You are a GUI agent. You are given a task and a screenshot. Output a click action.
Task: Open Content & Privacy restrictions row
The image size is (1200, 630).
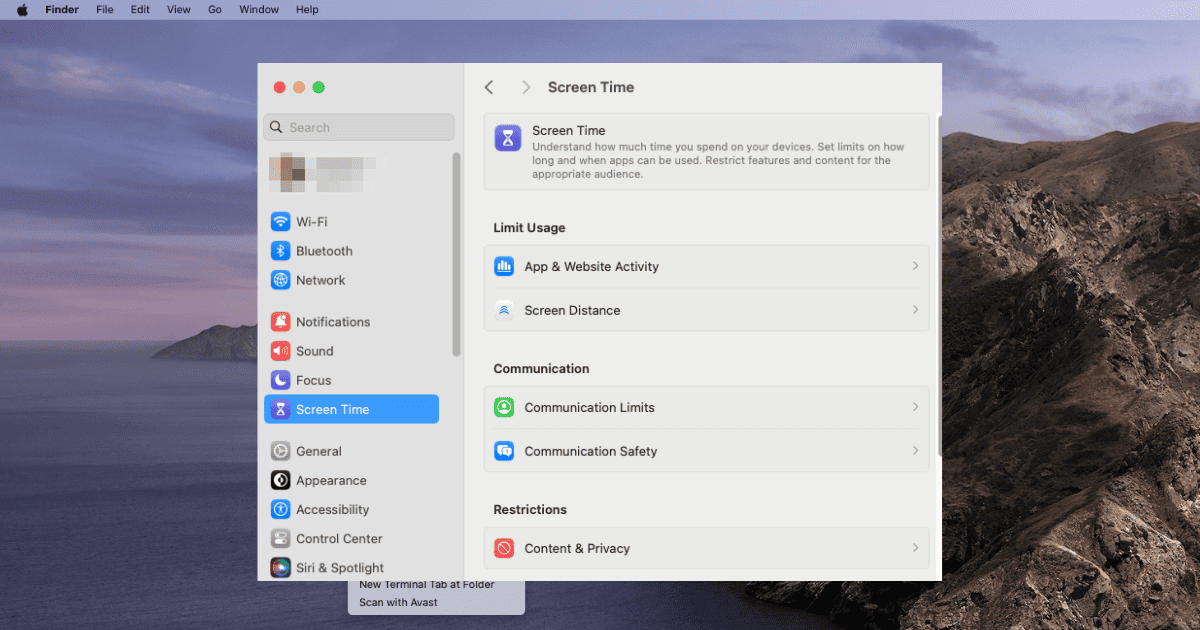pos(706,548)
